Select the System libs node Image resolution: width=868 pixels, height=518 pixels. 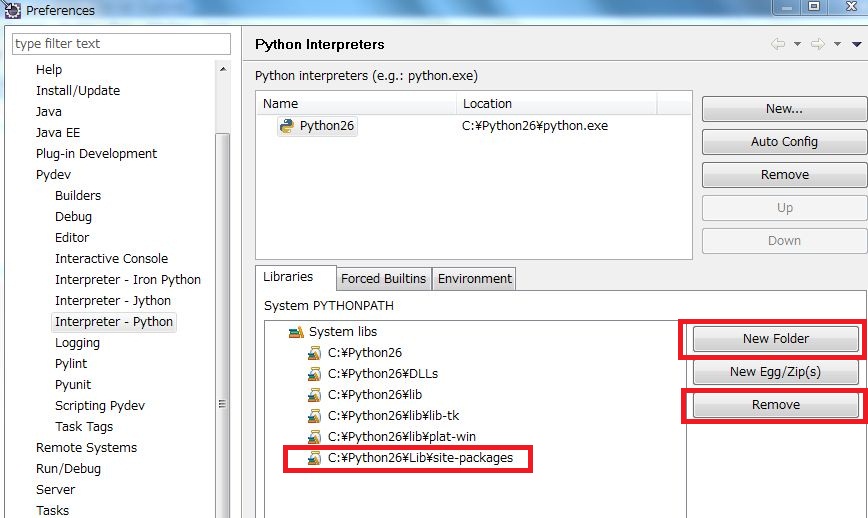tap(343, 332)
